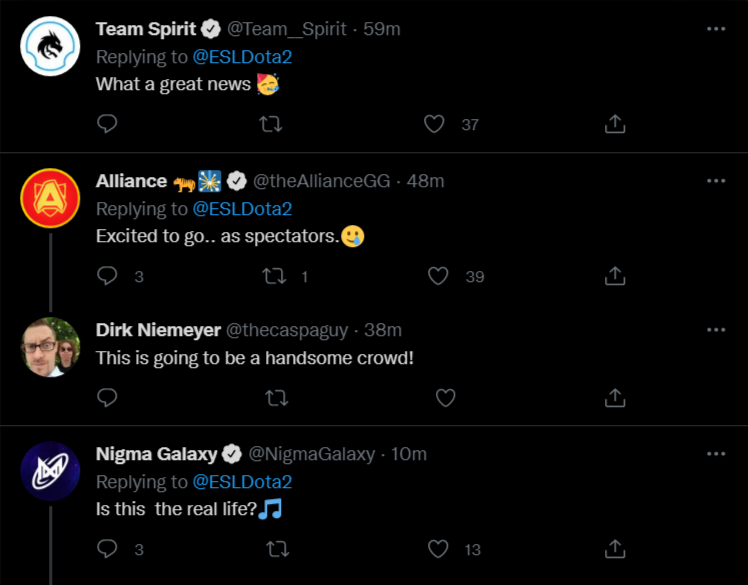Click the Team Spirit avatar logo
This screenshot has height=585, width=748.
(50, 46)
